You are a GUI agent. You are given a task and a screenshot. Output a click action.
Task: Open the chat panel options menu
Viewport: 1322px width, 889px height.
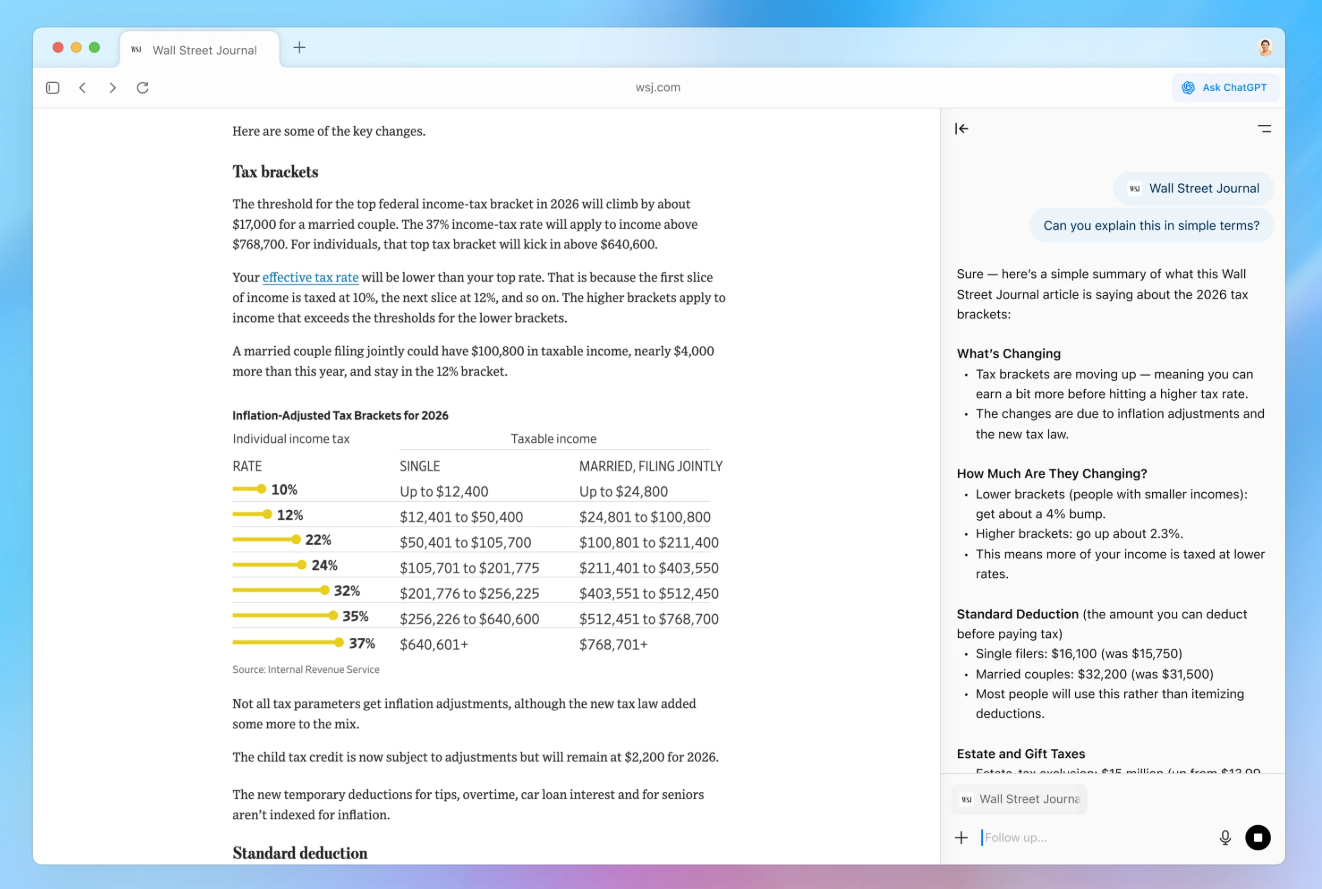pyautogui.click(x=1264, y=128)
